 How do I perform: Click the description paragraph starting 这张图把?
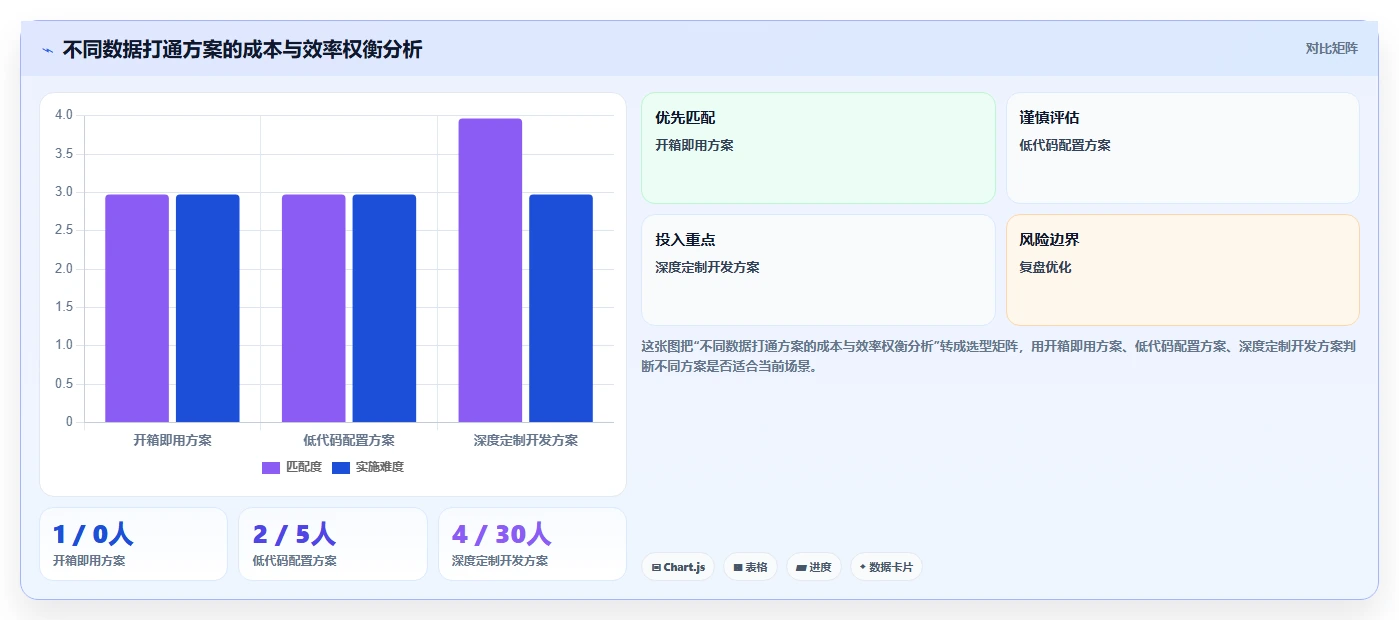pos(998,356)
